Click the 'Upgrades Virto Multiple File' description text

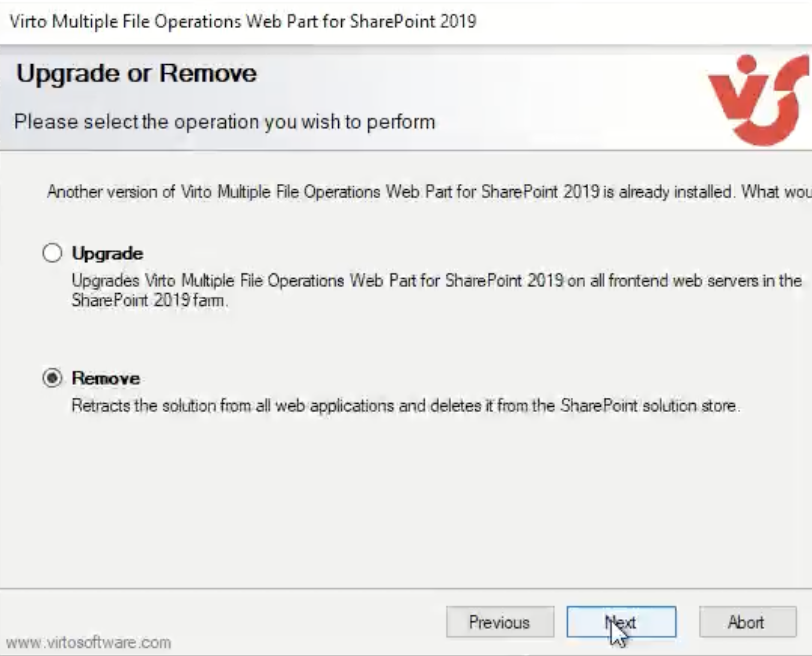tap(437, 281)
